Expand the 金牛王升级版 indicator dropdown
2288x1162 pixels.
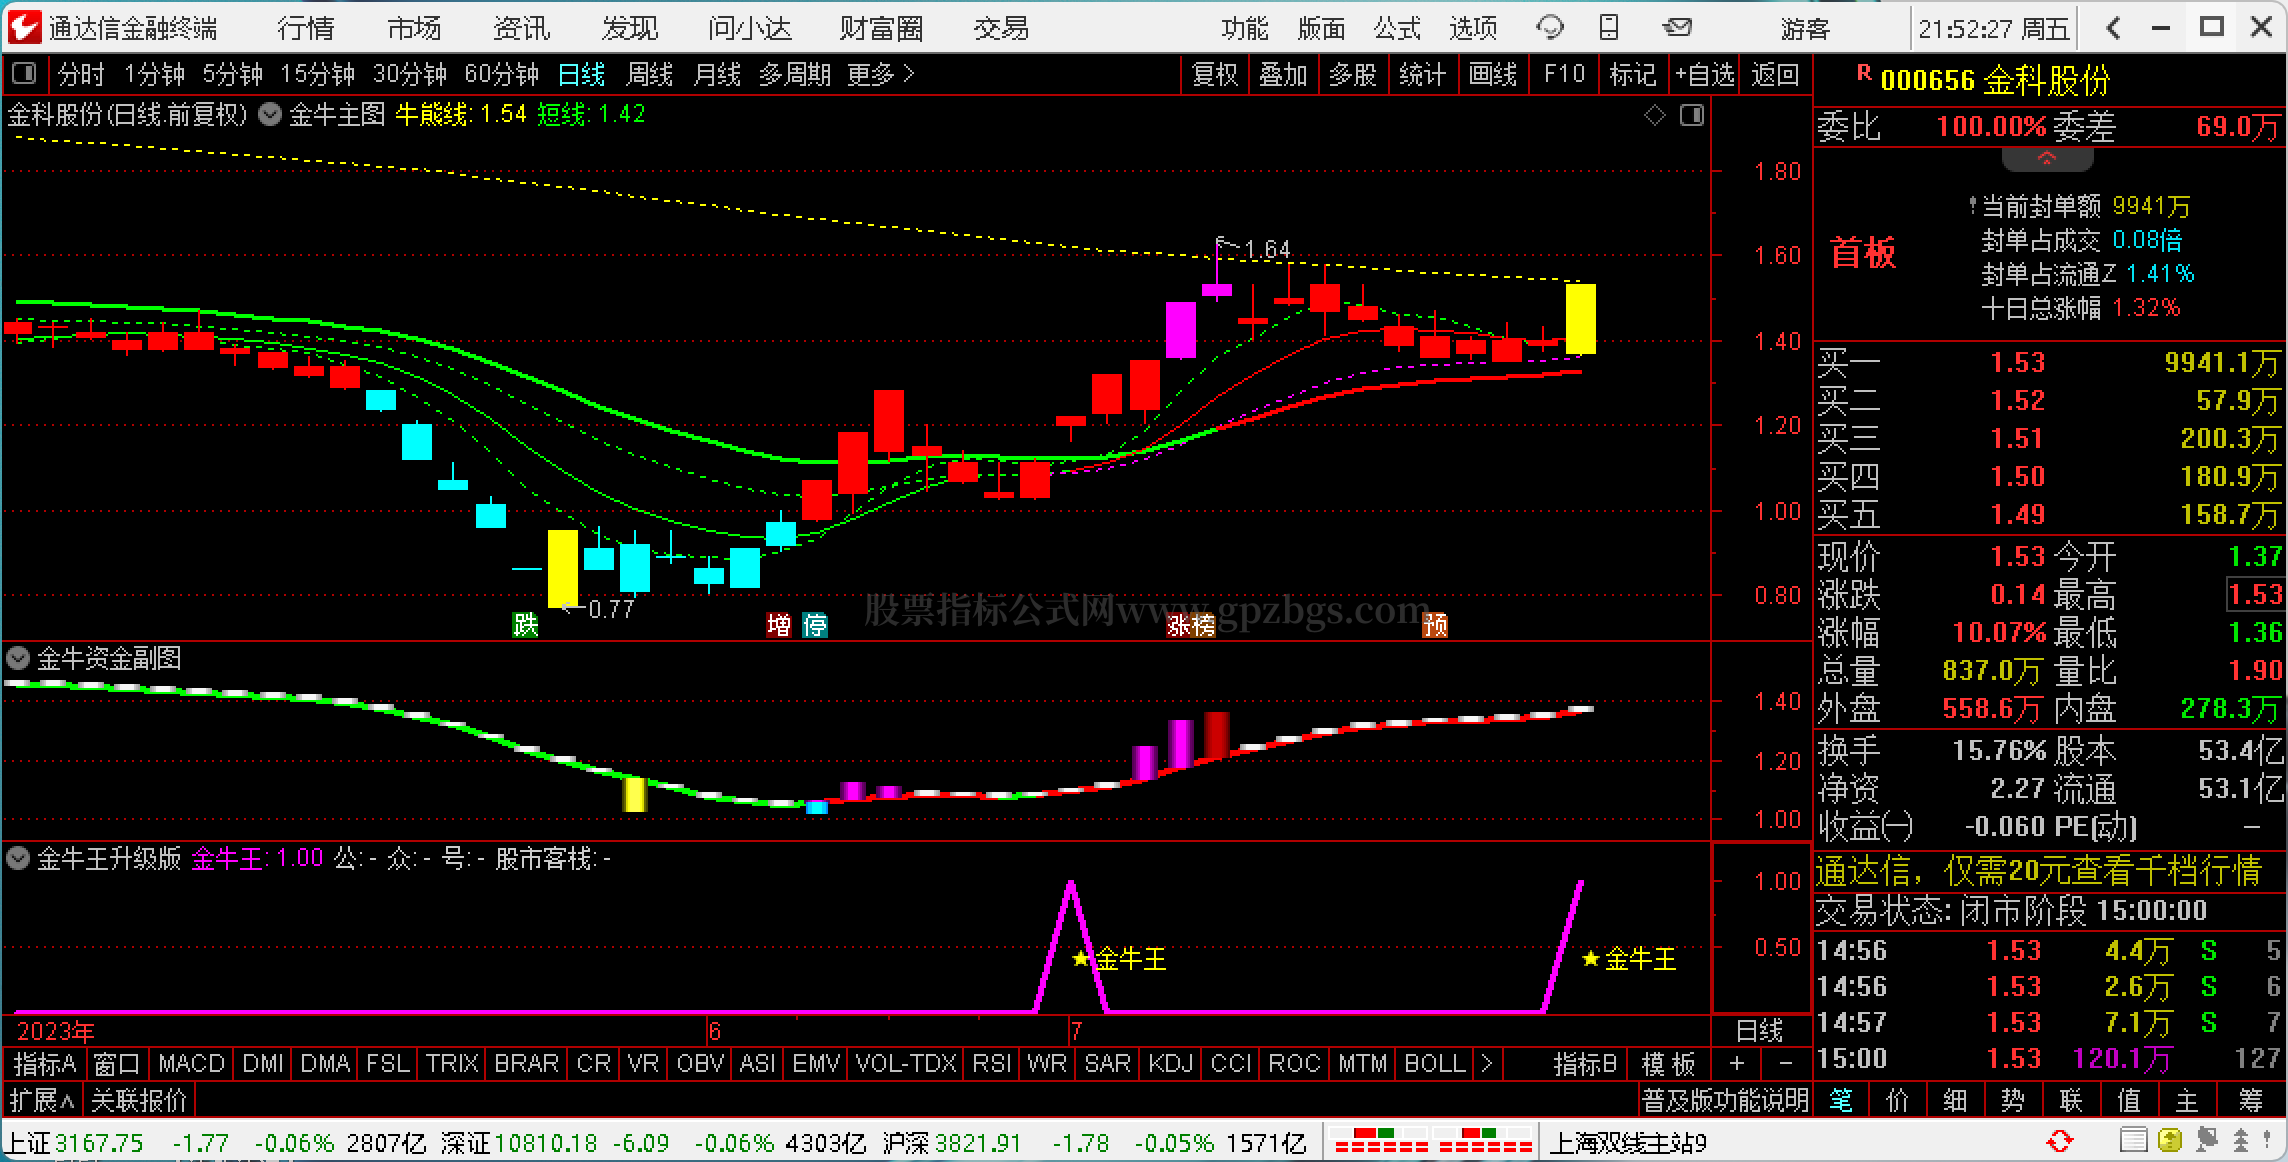(18, 858)
